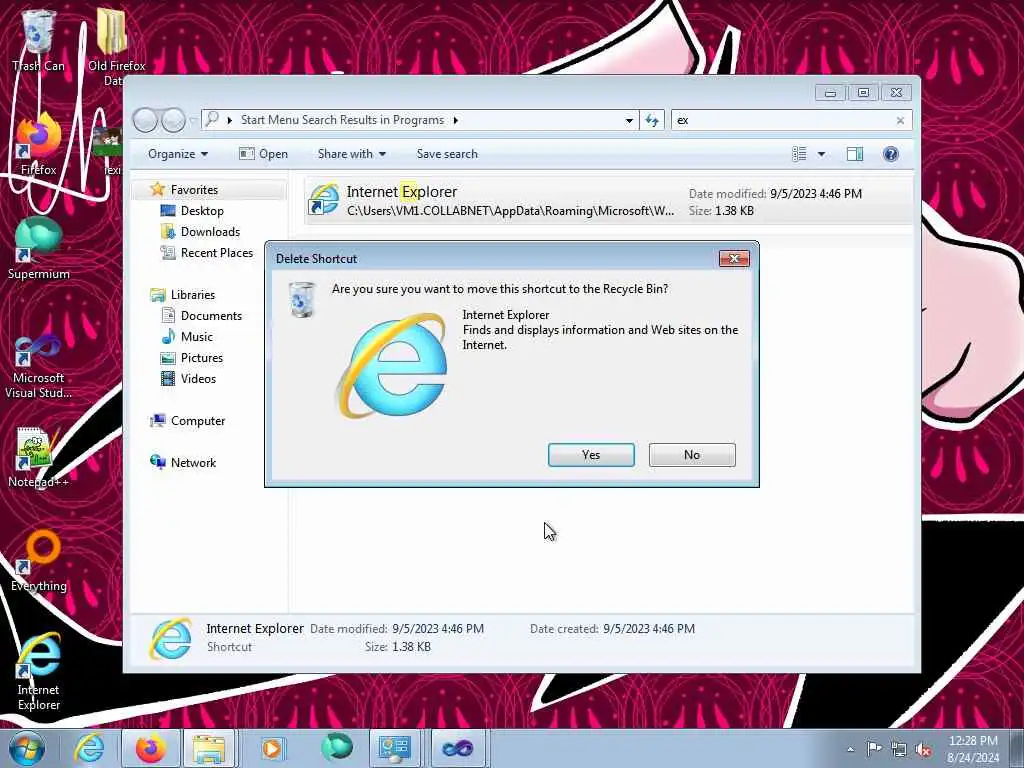Click the Recycle Bin icon in dialog

point(302,300)
